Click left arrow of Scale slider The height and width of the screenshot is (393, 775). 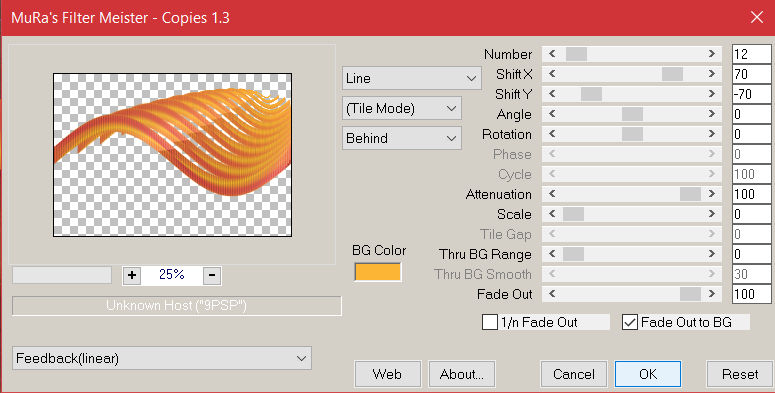tap(552, 214)
